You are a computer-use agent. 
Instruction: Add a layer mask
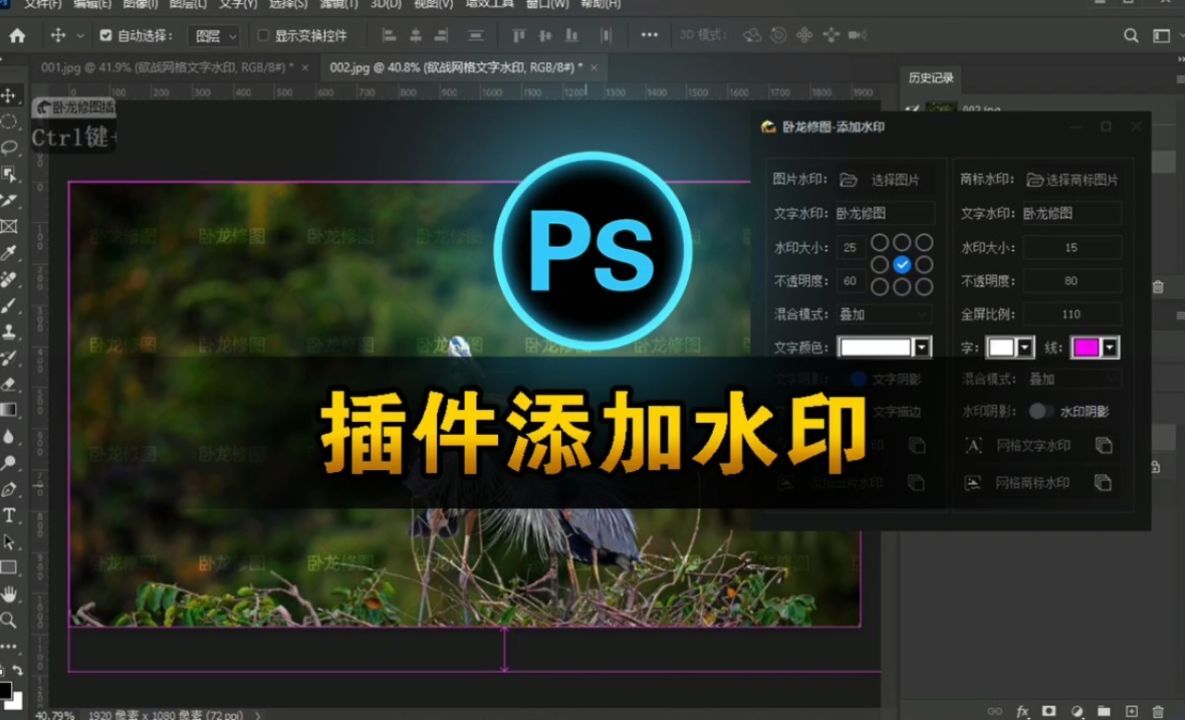1049,709
